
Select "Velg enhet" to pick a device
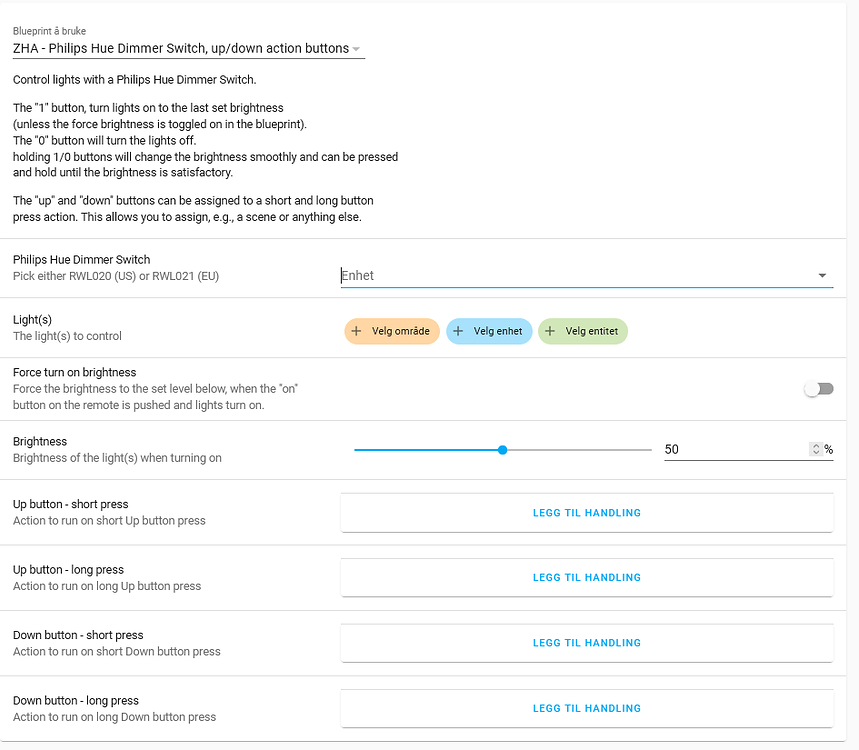[x=489, y=331]
